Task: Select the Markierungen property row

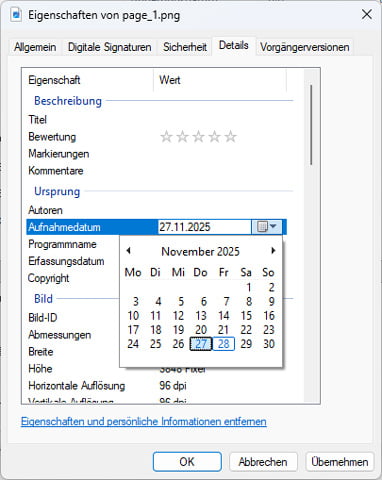Action: [157, 154]
